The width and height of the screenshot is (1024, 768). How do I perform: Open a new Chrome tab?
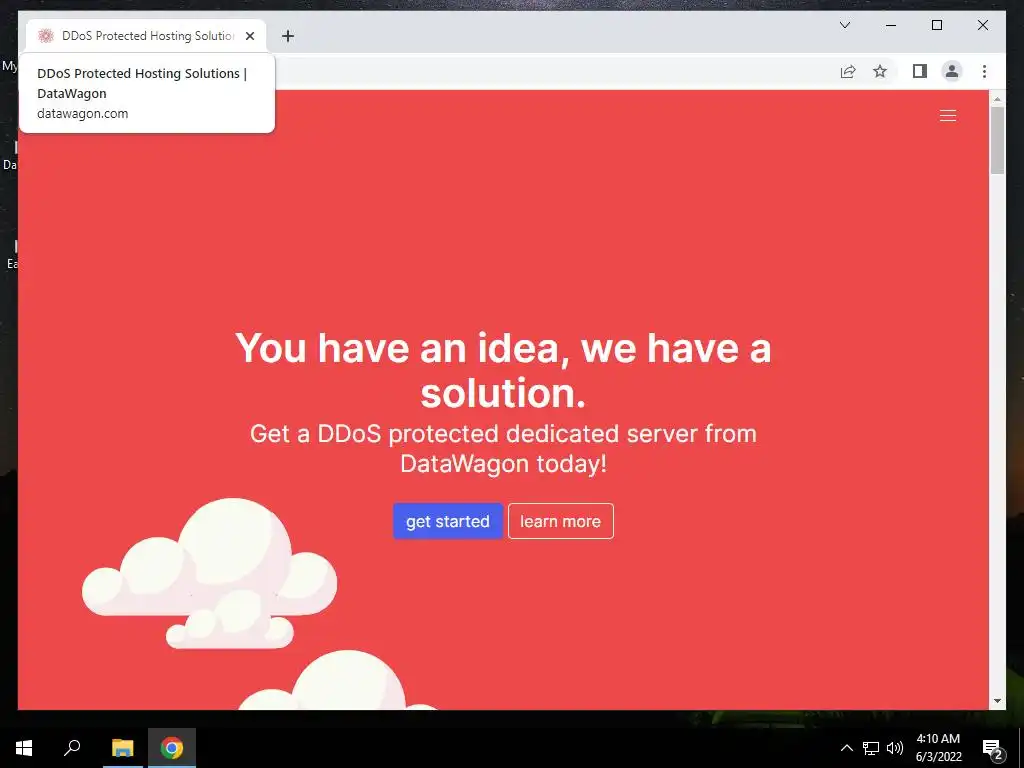click(288, 36)
